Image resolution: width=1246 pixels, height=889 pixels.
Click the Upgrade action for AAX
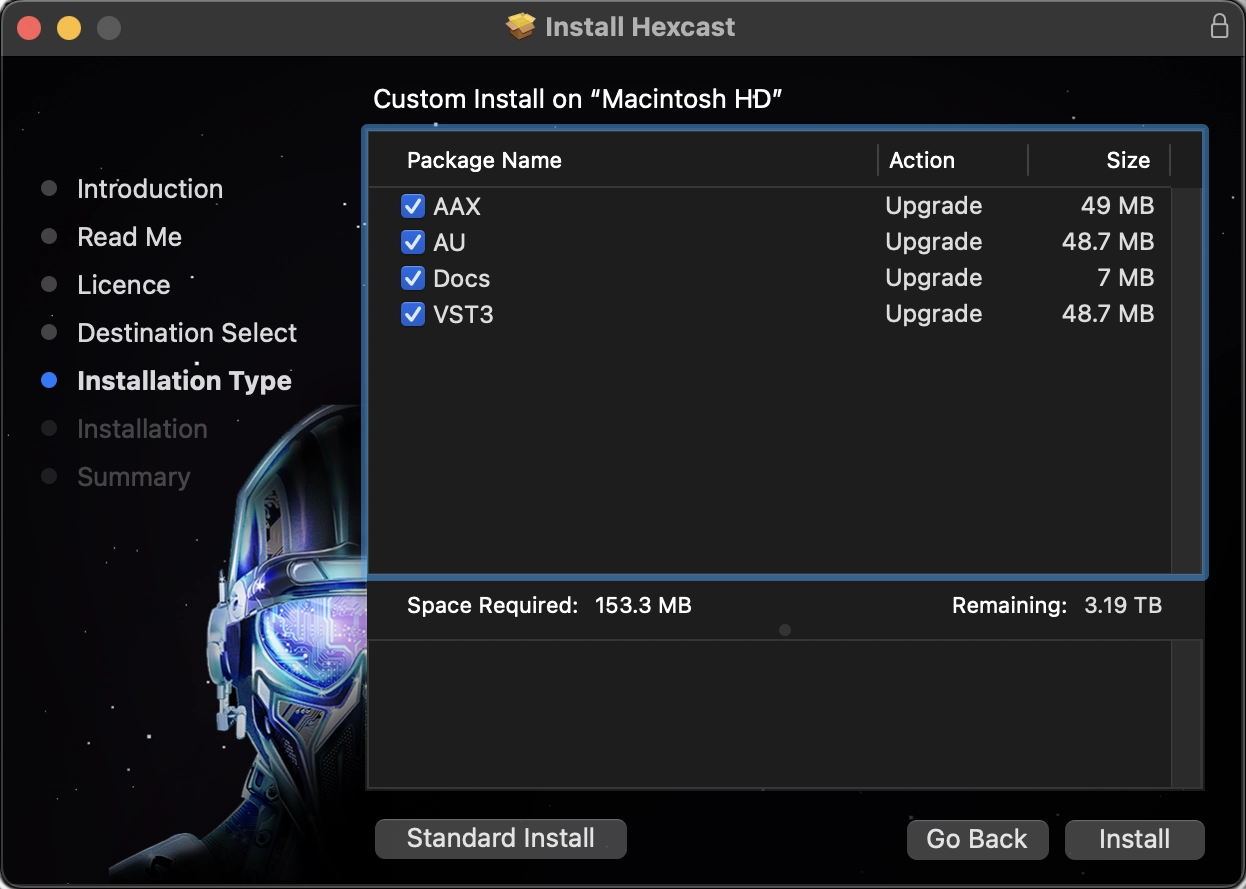point(933,206)
